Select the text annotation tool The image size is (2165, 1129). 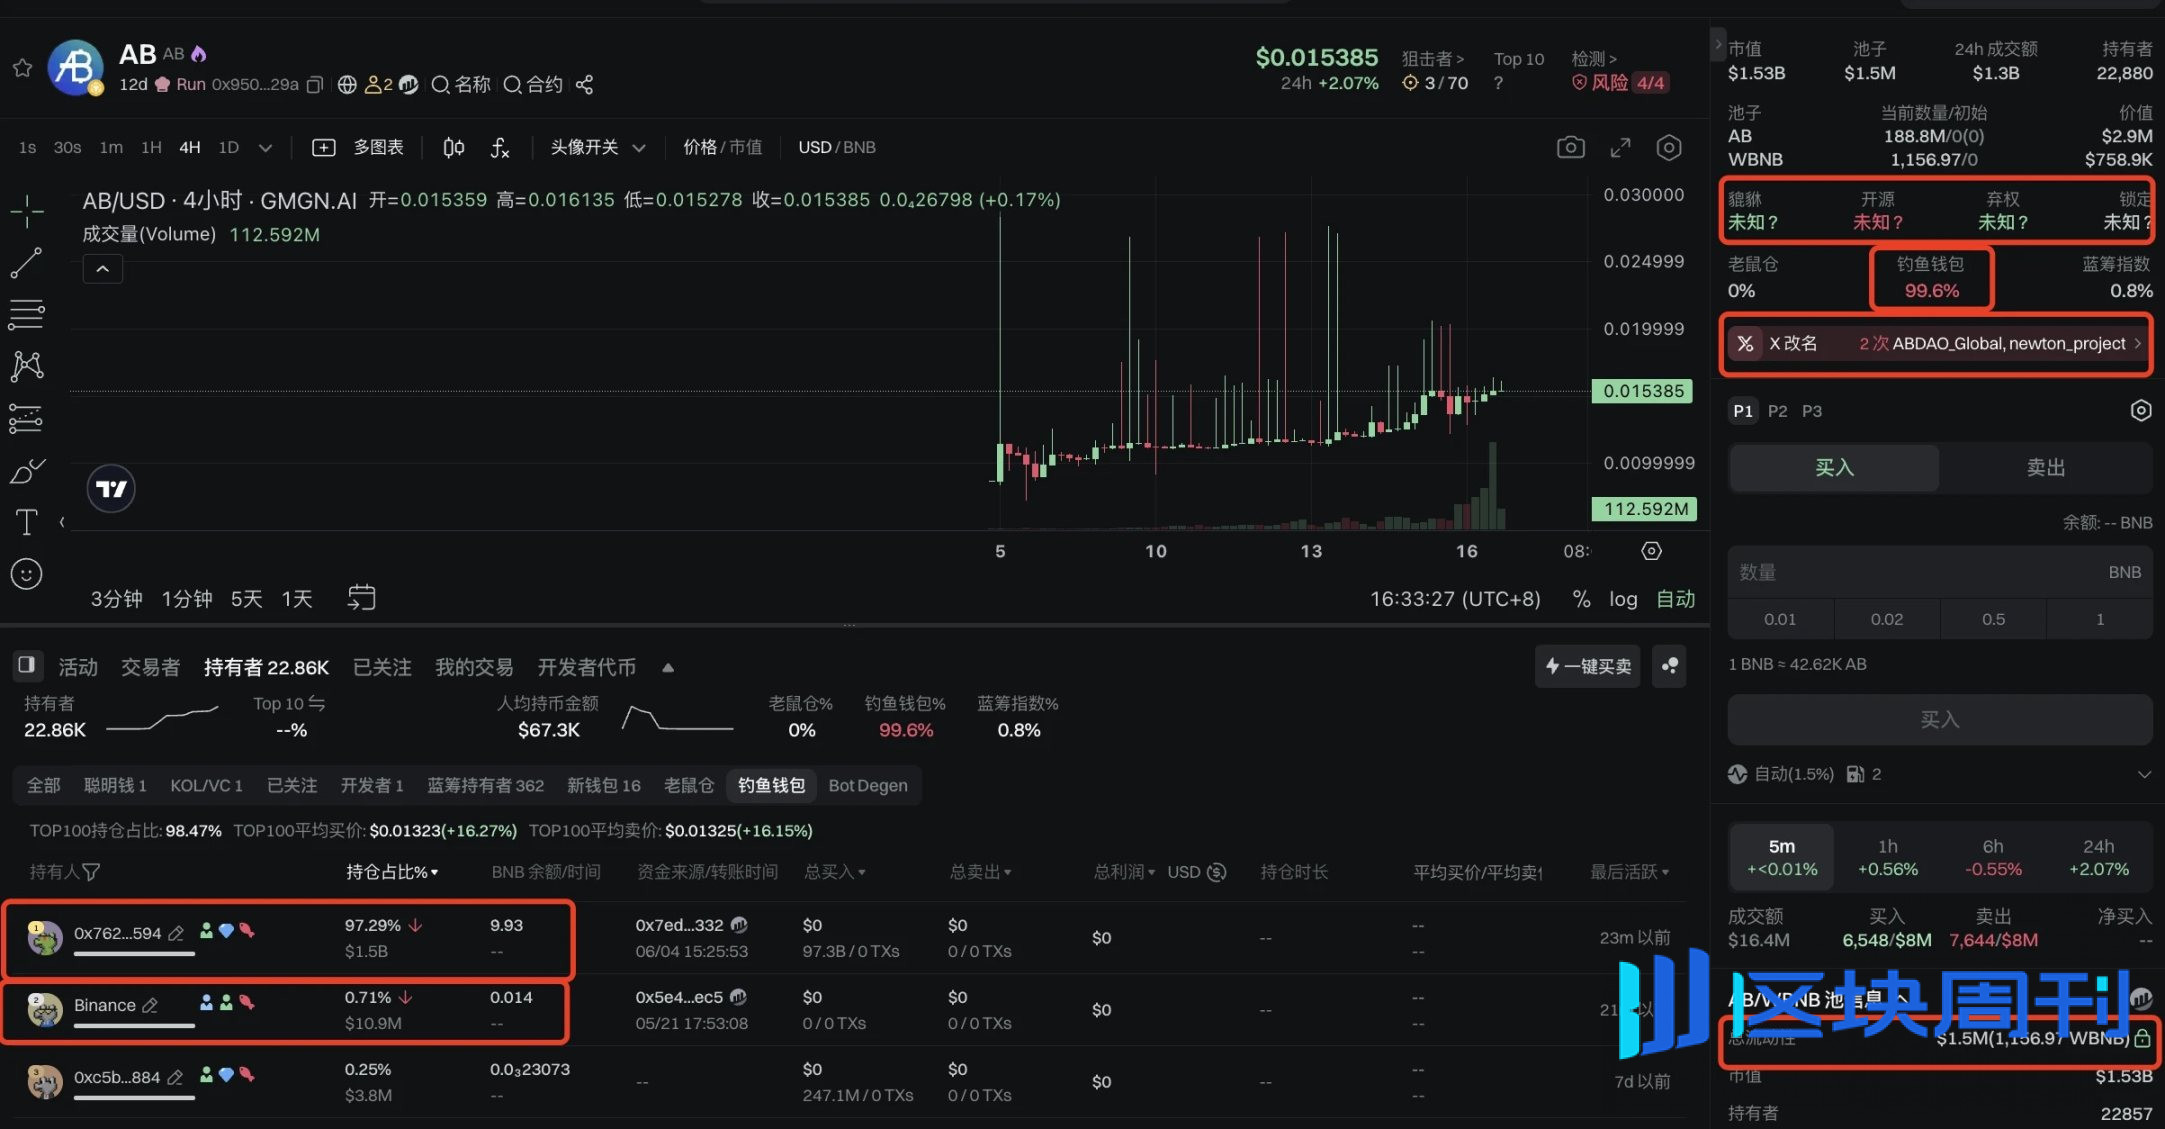(x=27, y=522)
